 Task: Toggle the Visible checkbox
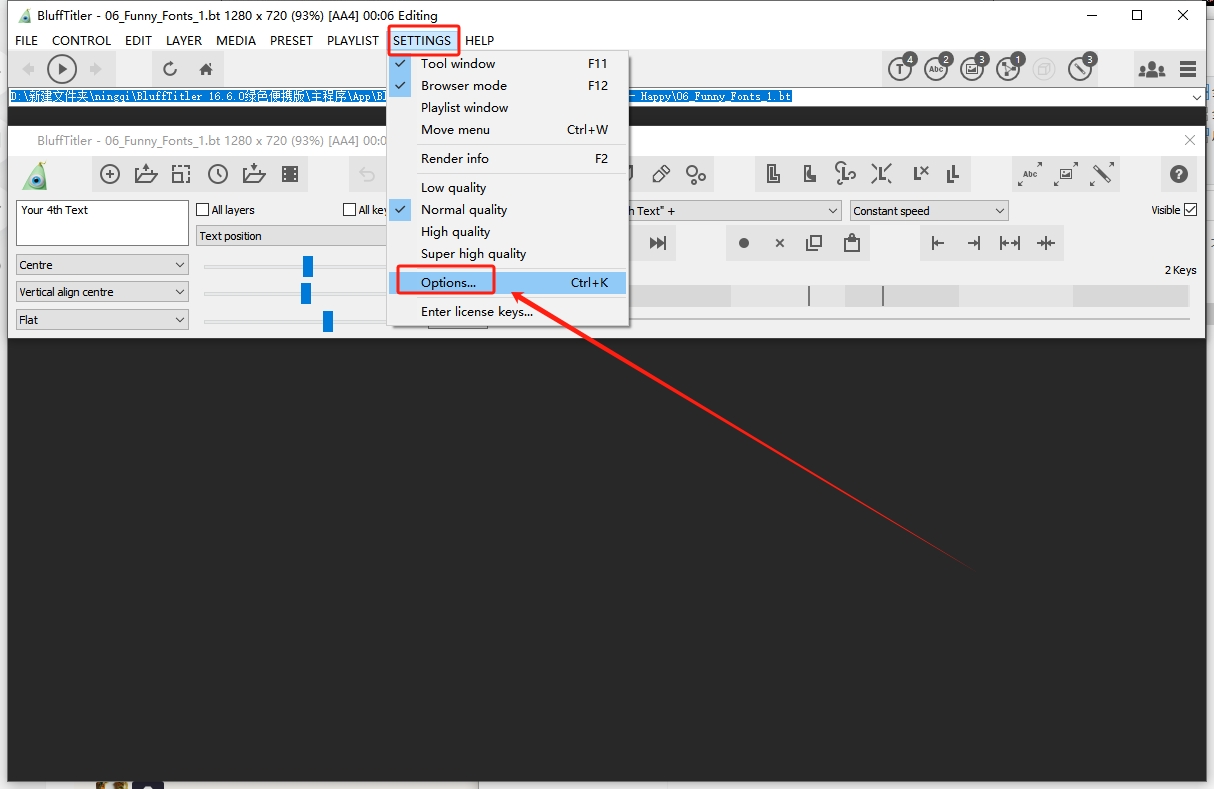[x=1190, y=210]
